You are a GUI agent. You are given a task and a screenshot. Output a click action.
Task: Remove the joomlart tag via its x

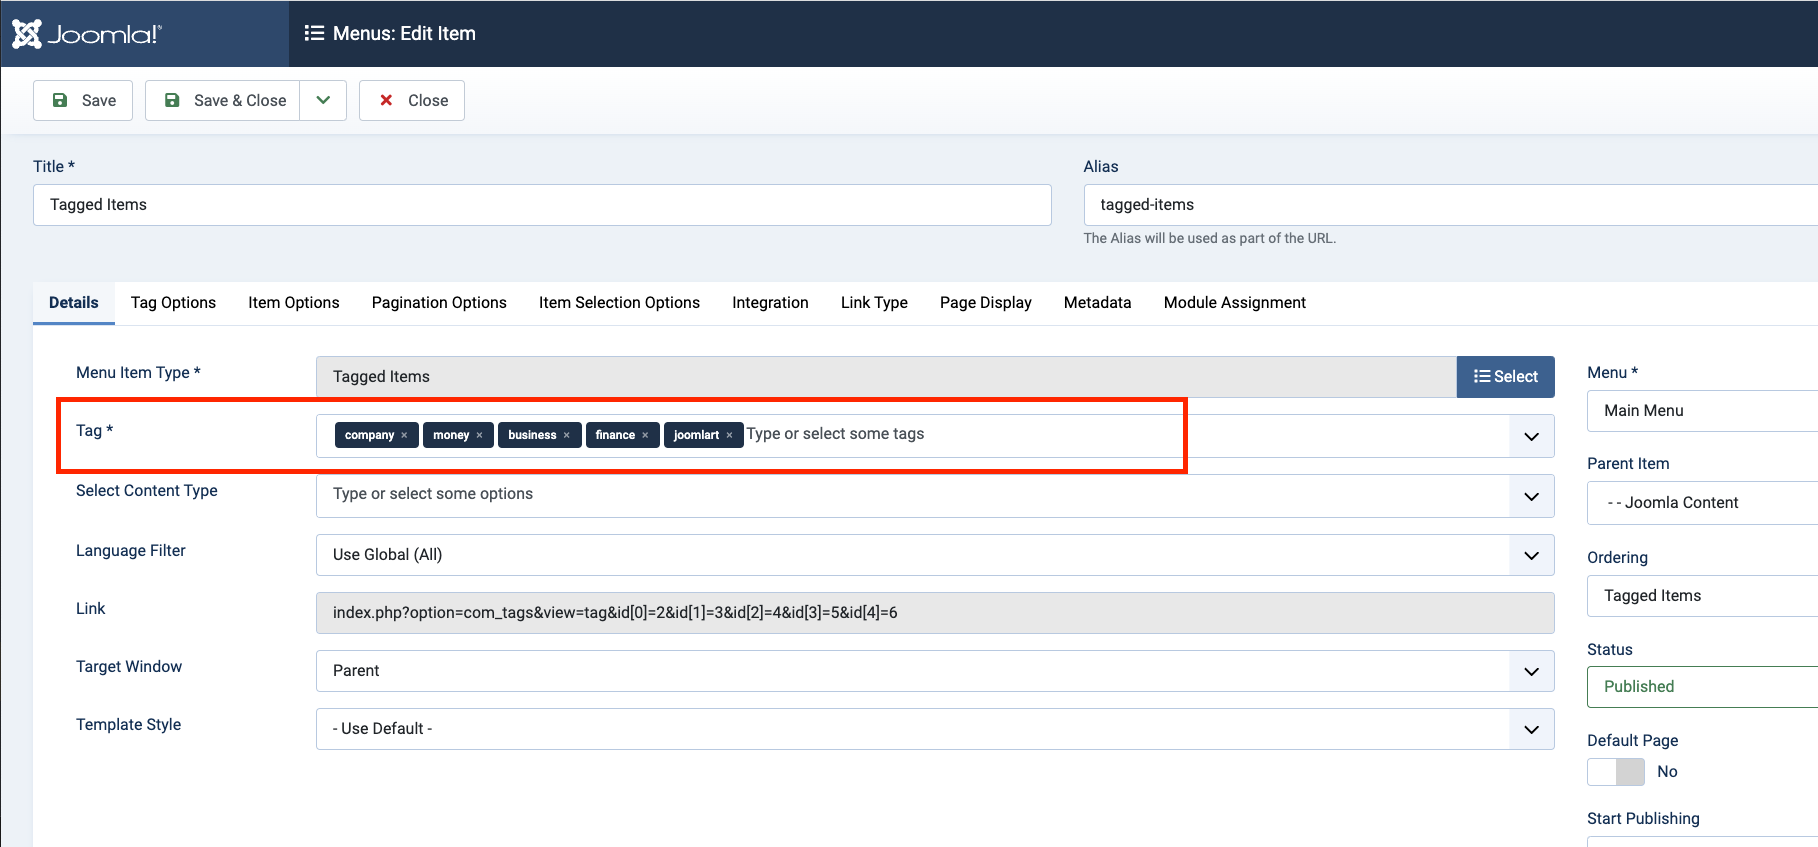(x=729, y=435)
